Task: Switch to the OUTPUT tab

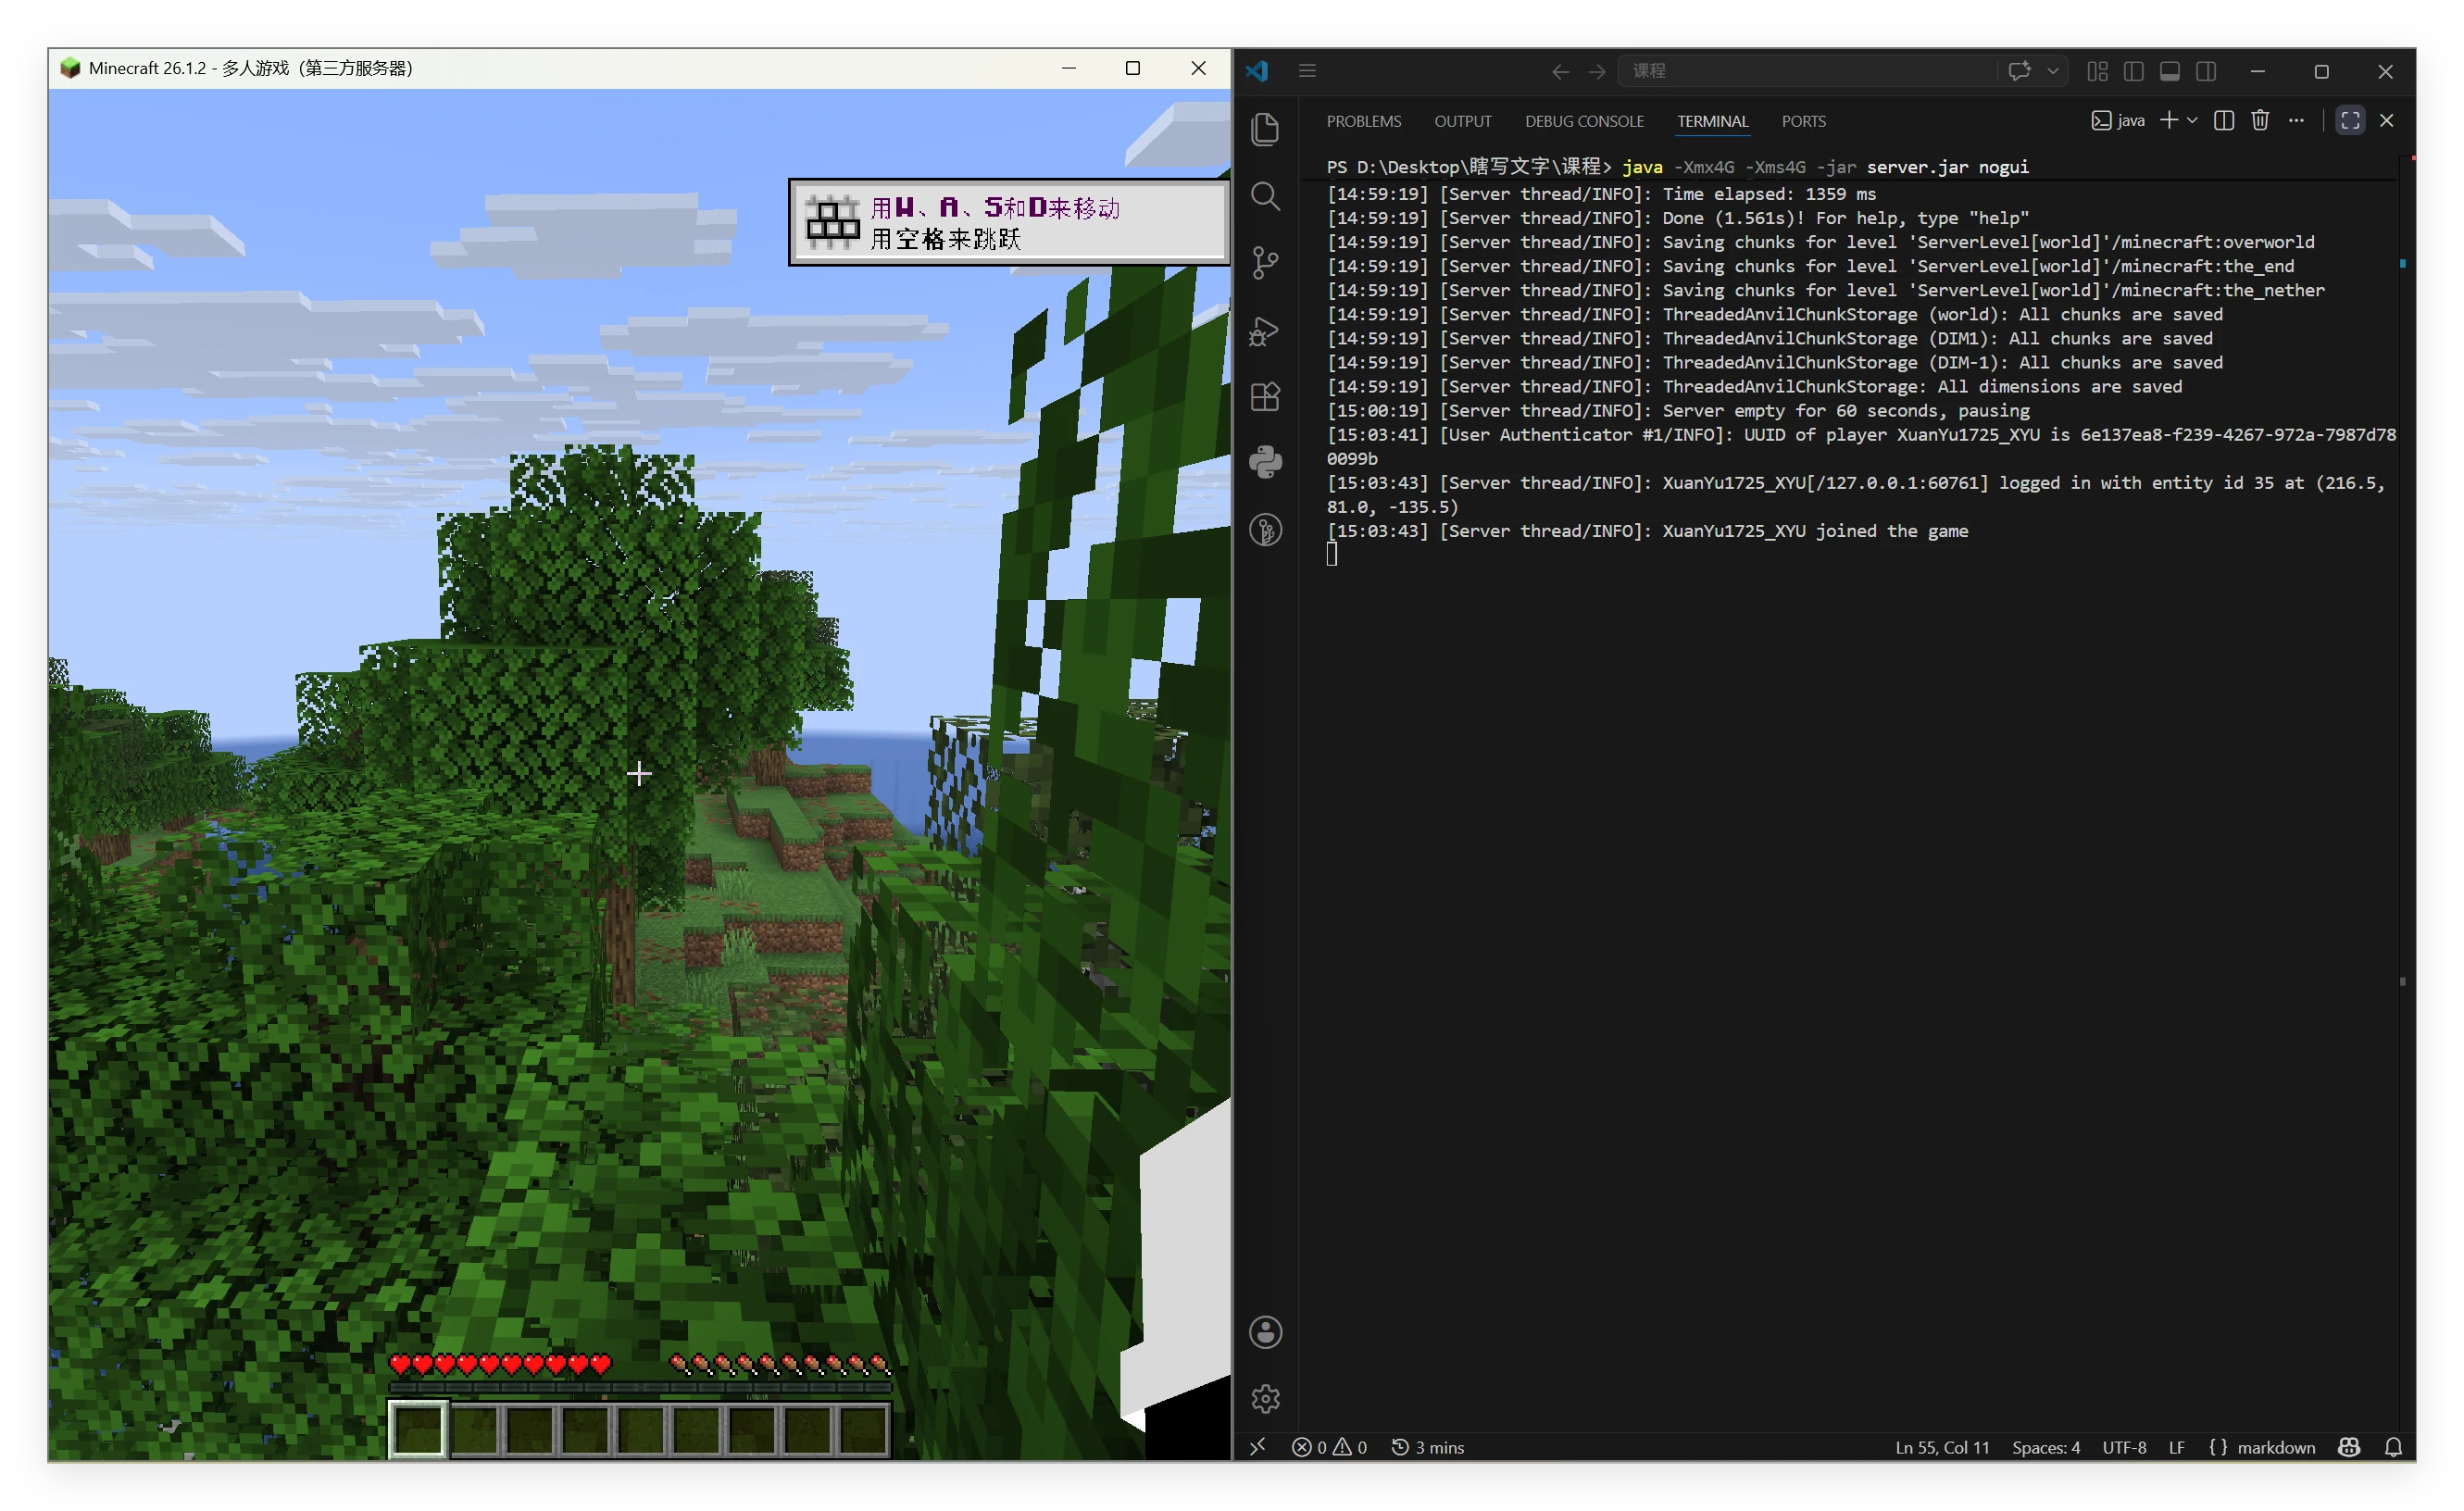Action: (x=1462, y=121)
